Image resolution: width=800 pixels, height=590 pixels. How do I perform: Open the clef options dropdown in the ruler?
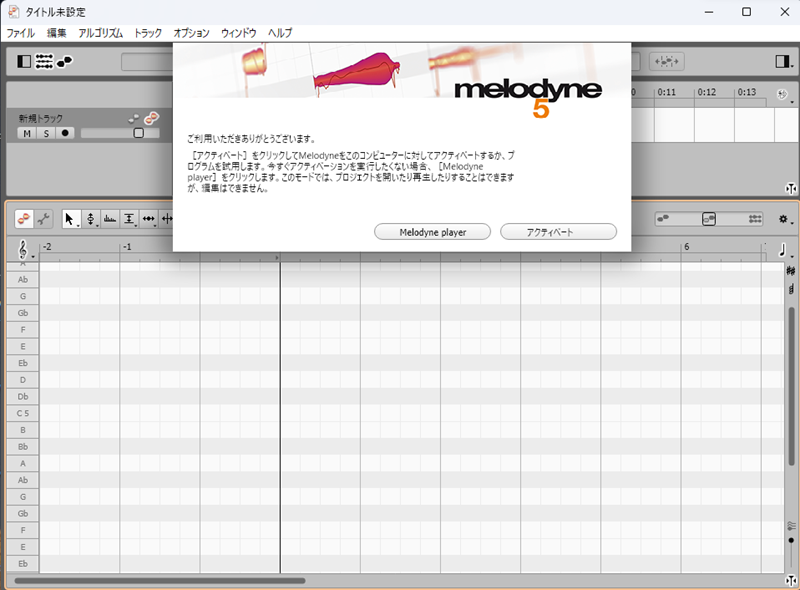click(24, 250)
